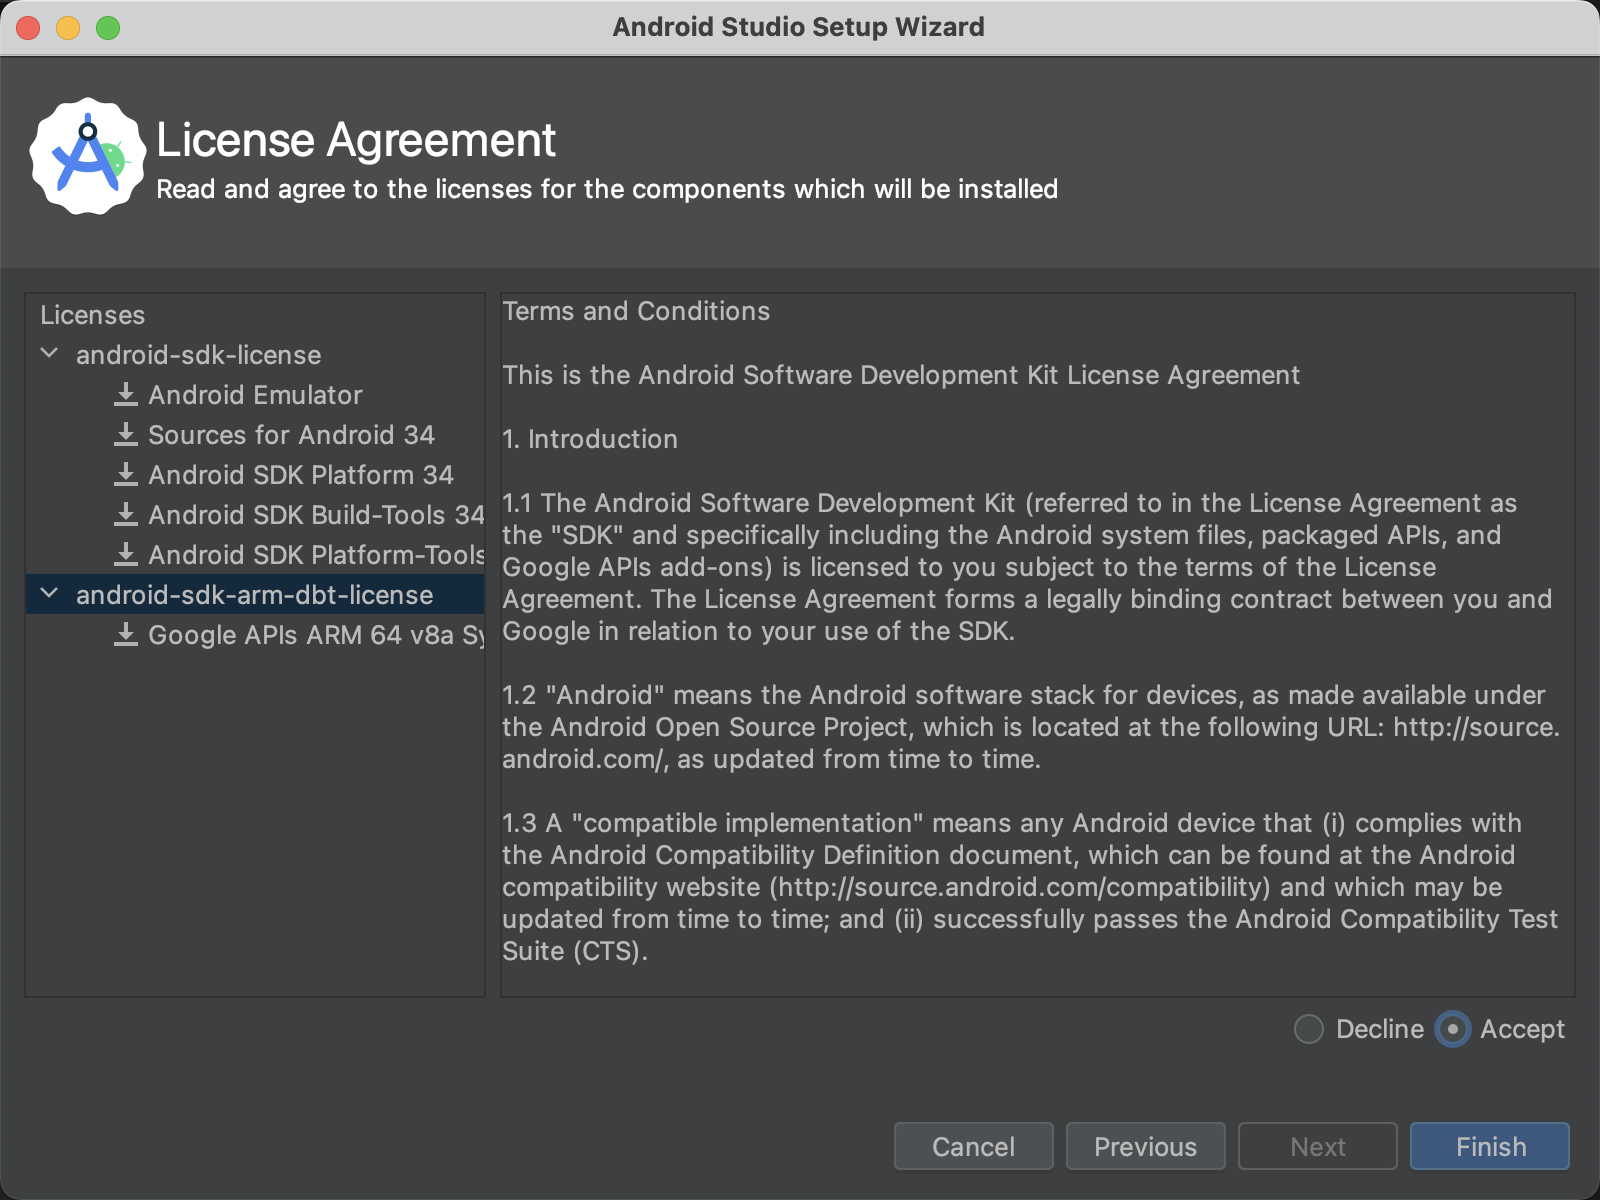Click download icon beside Android SDK Platform 34
1600x1200 pixels.
126,475
